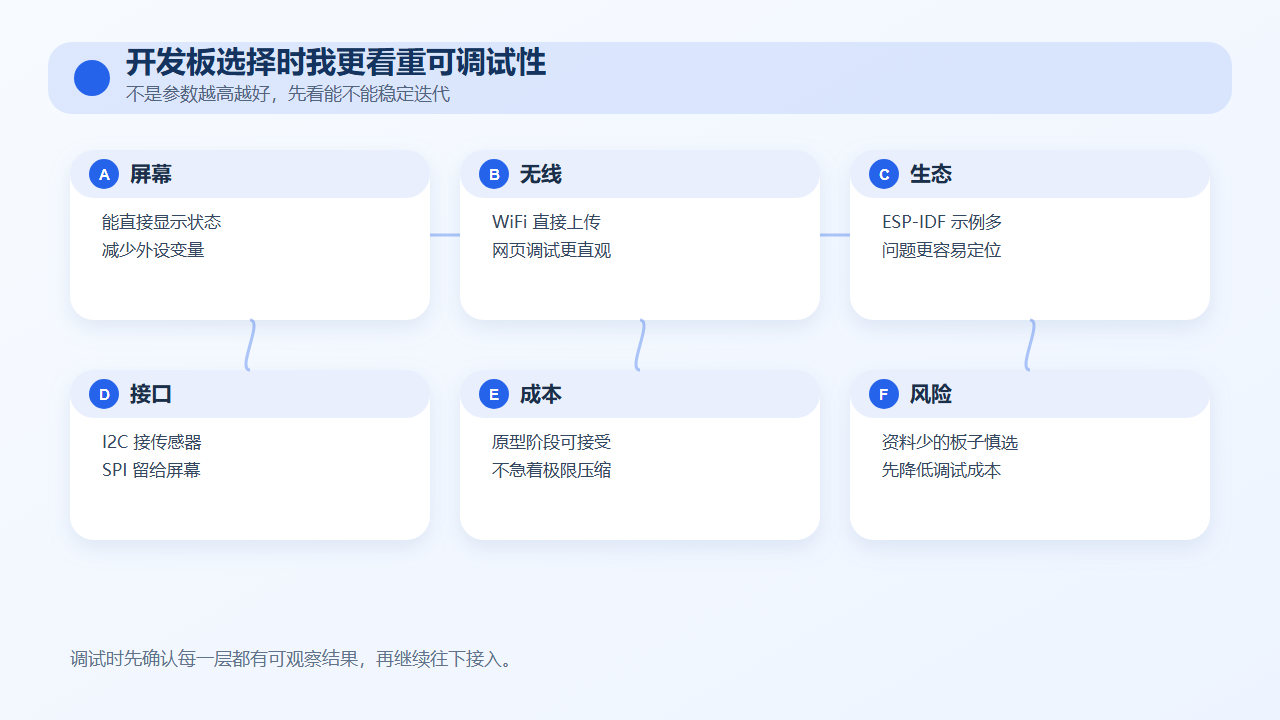Click the 风险 card heading
This screenshot has width=1280, height=720.
(931, 394)
